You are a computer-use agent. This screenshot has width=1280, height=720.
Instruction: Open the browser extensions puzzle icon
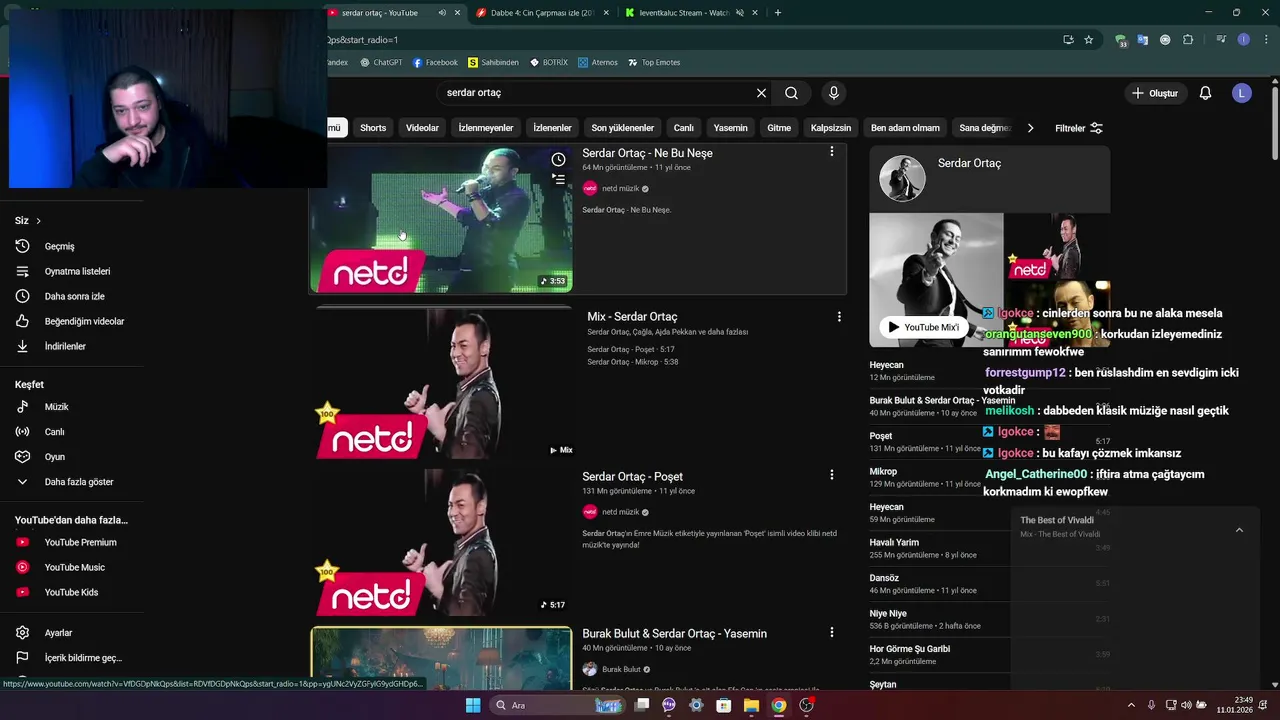coord(1188,40)
